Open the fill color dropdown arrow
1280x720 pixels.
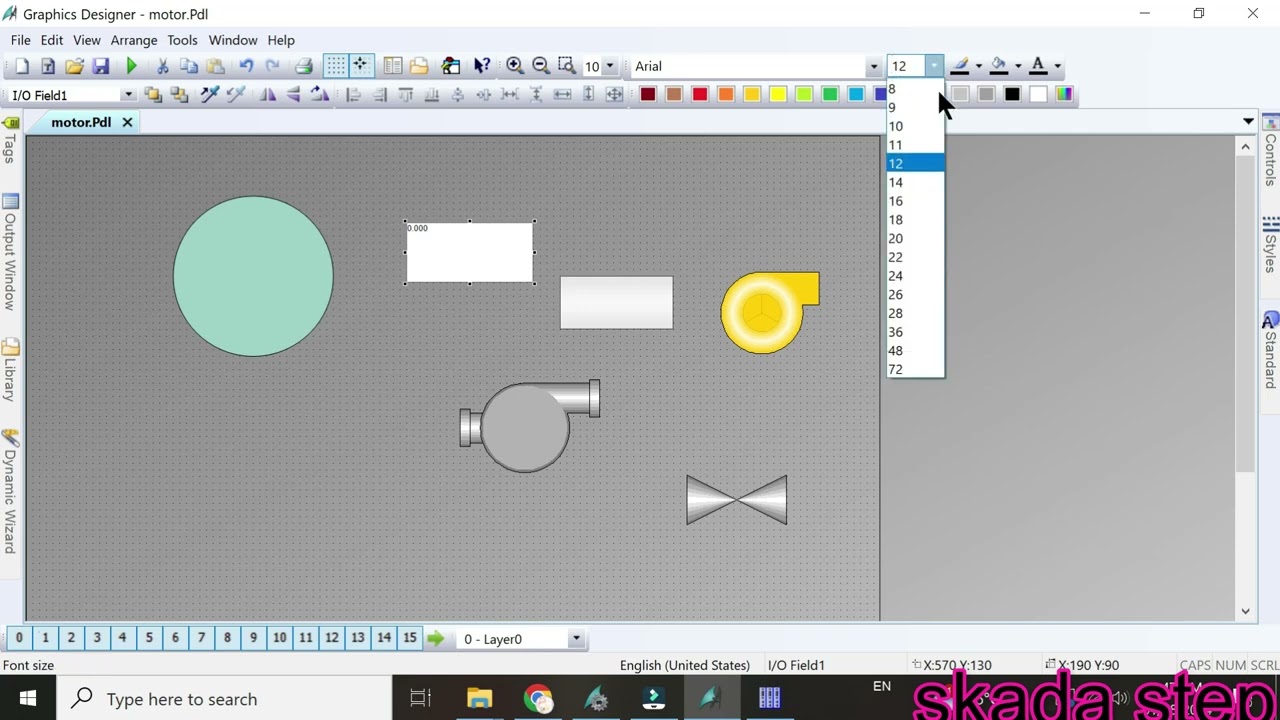1018,66
